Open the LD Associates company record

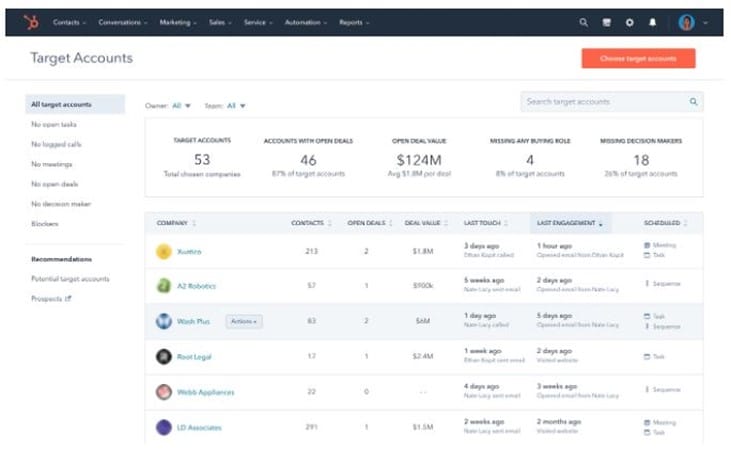199,428
